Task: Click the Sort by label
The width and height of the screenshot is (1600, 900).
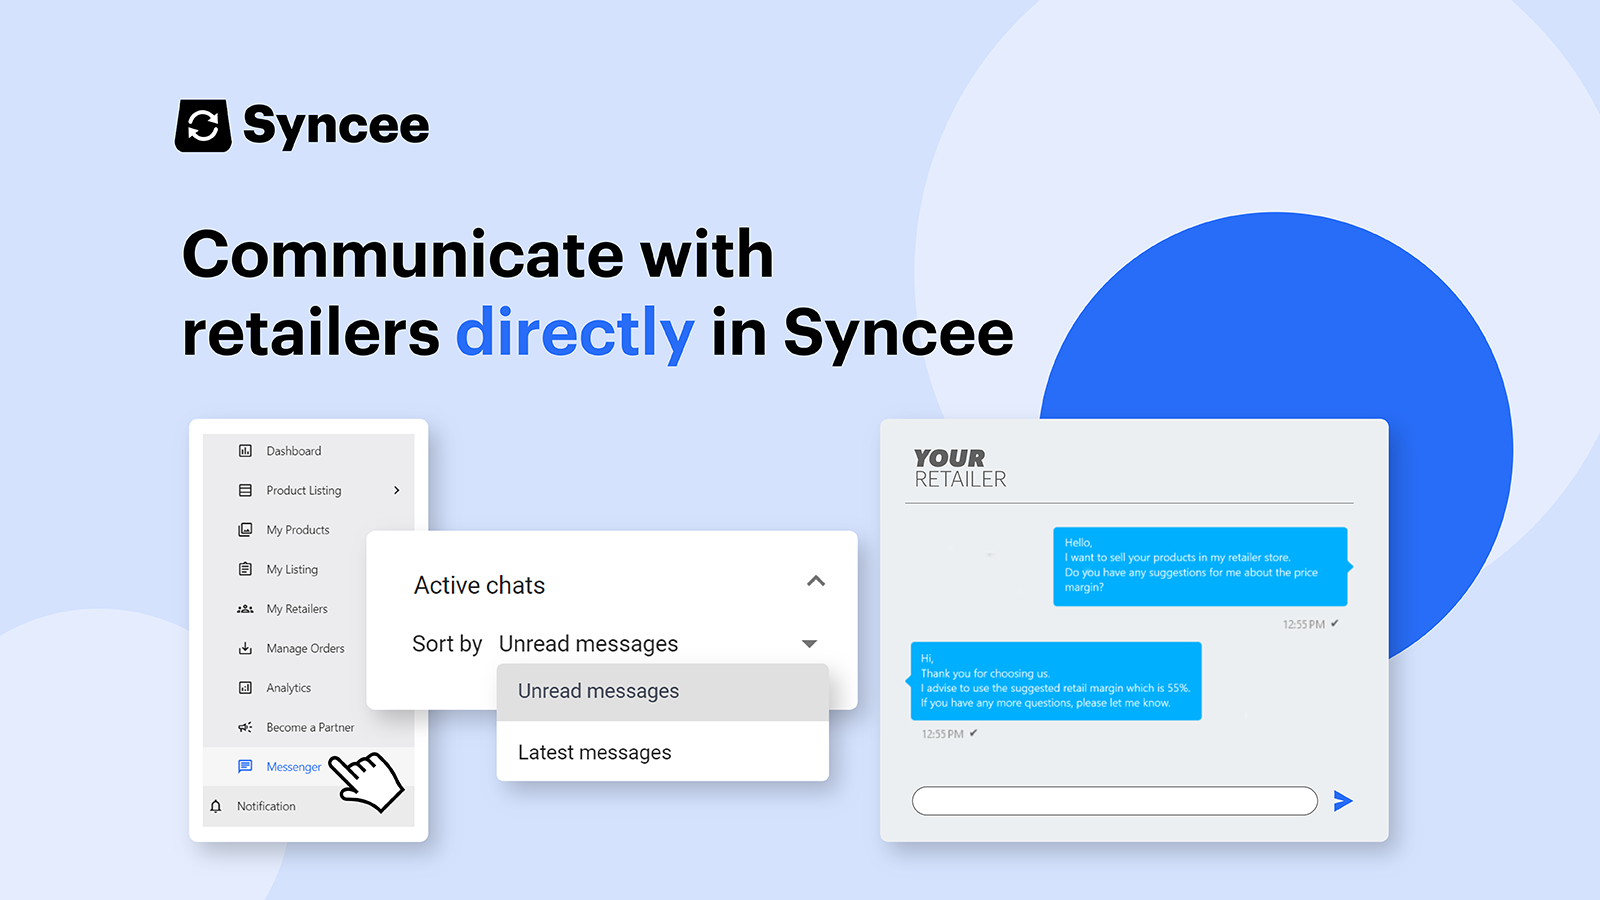Action: tap(447, 644)
